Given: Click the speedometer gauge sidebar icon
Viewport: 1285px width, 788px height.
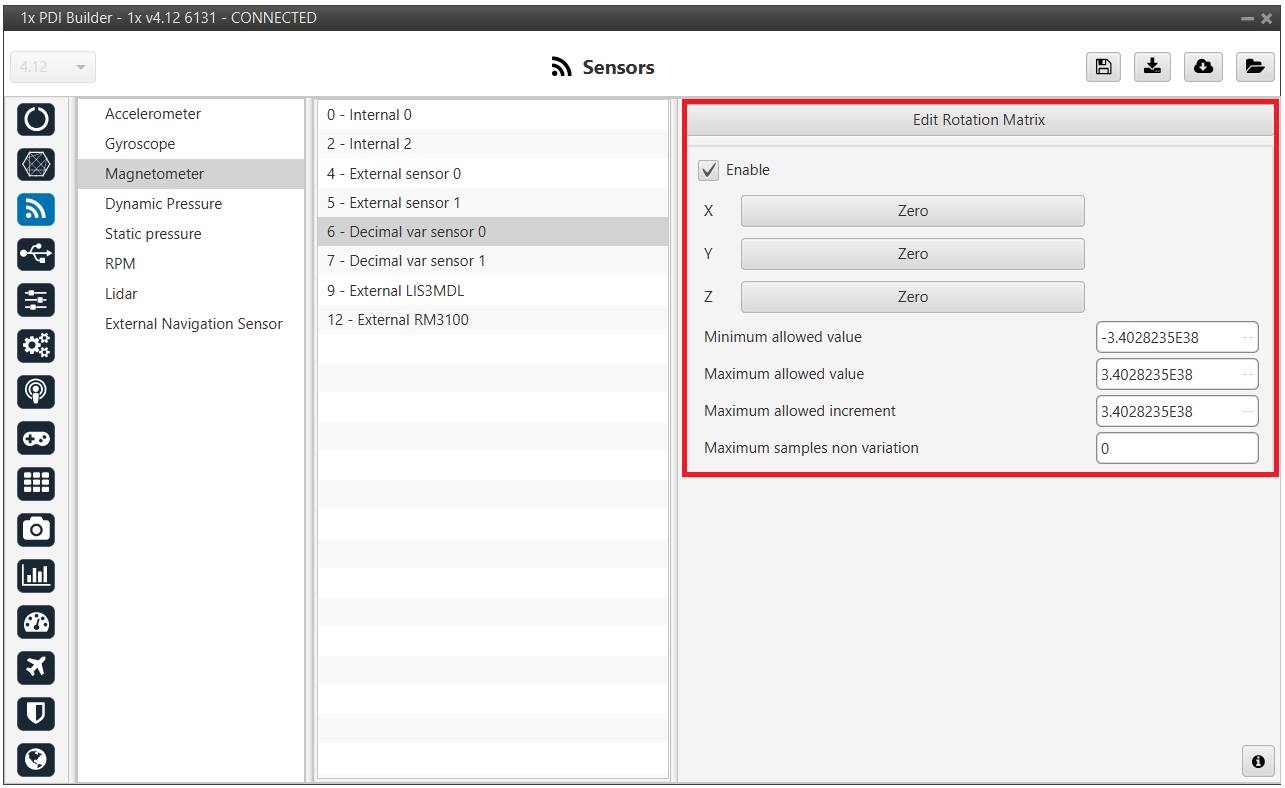Looking at the screenshot, I should pyautogui.click(x=36, y=621).
